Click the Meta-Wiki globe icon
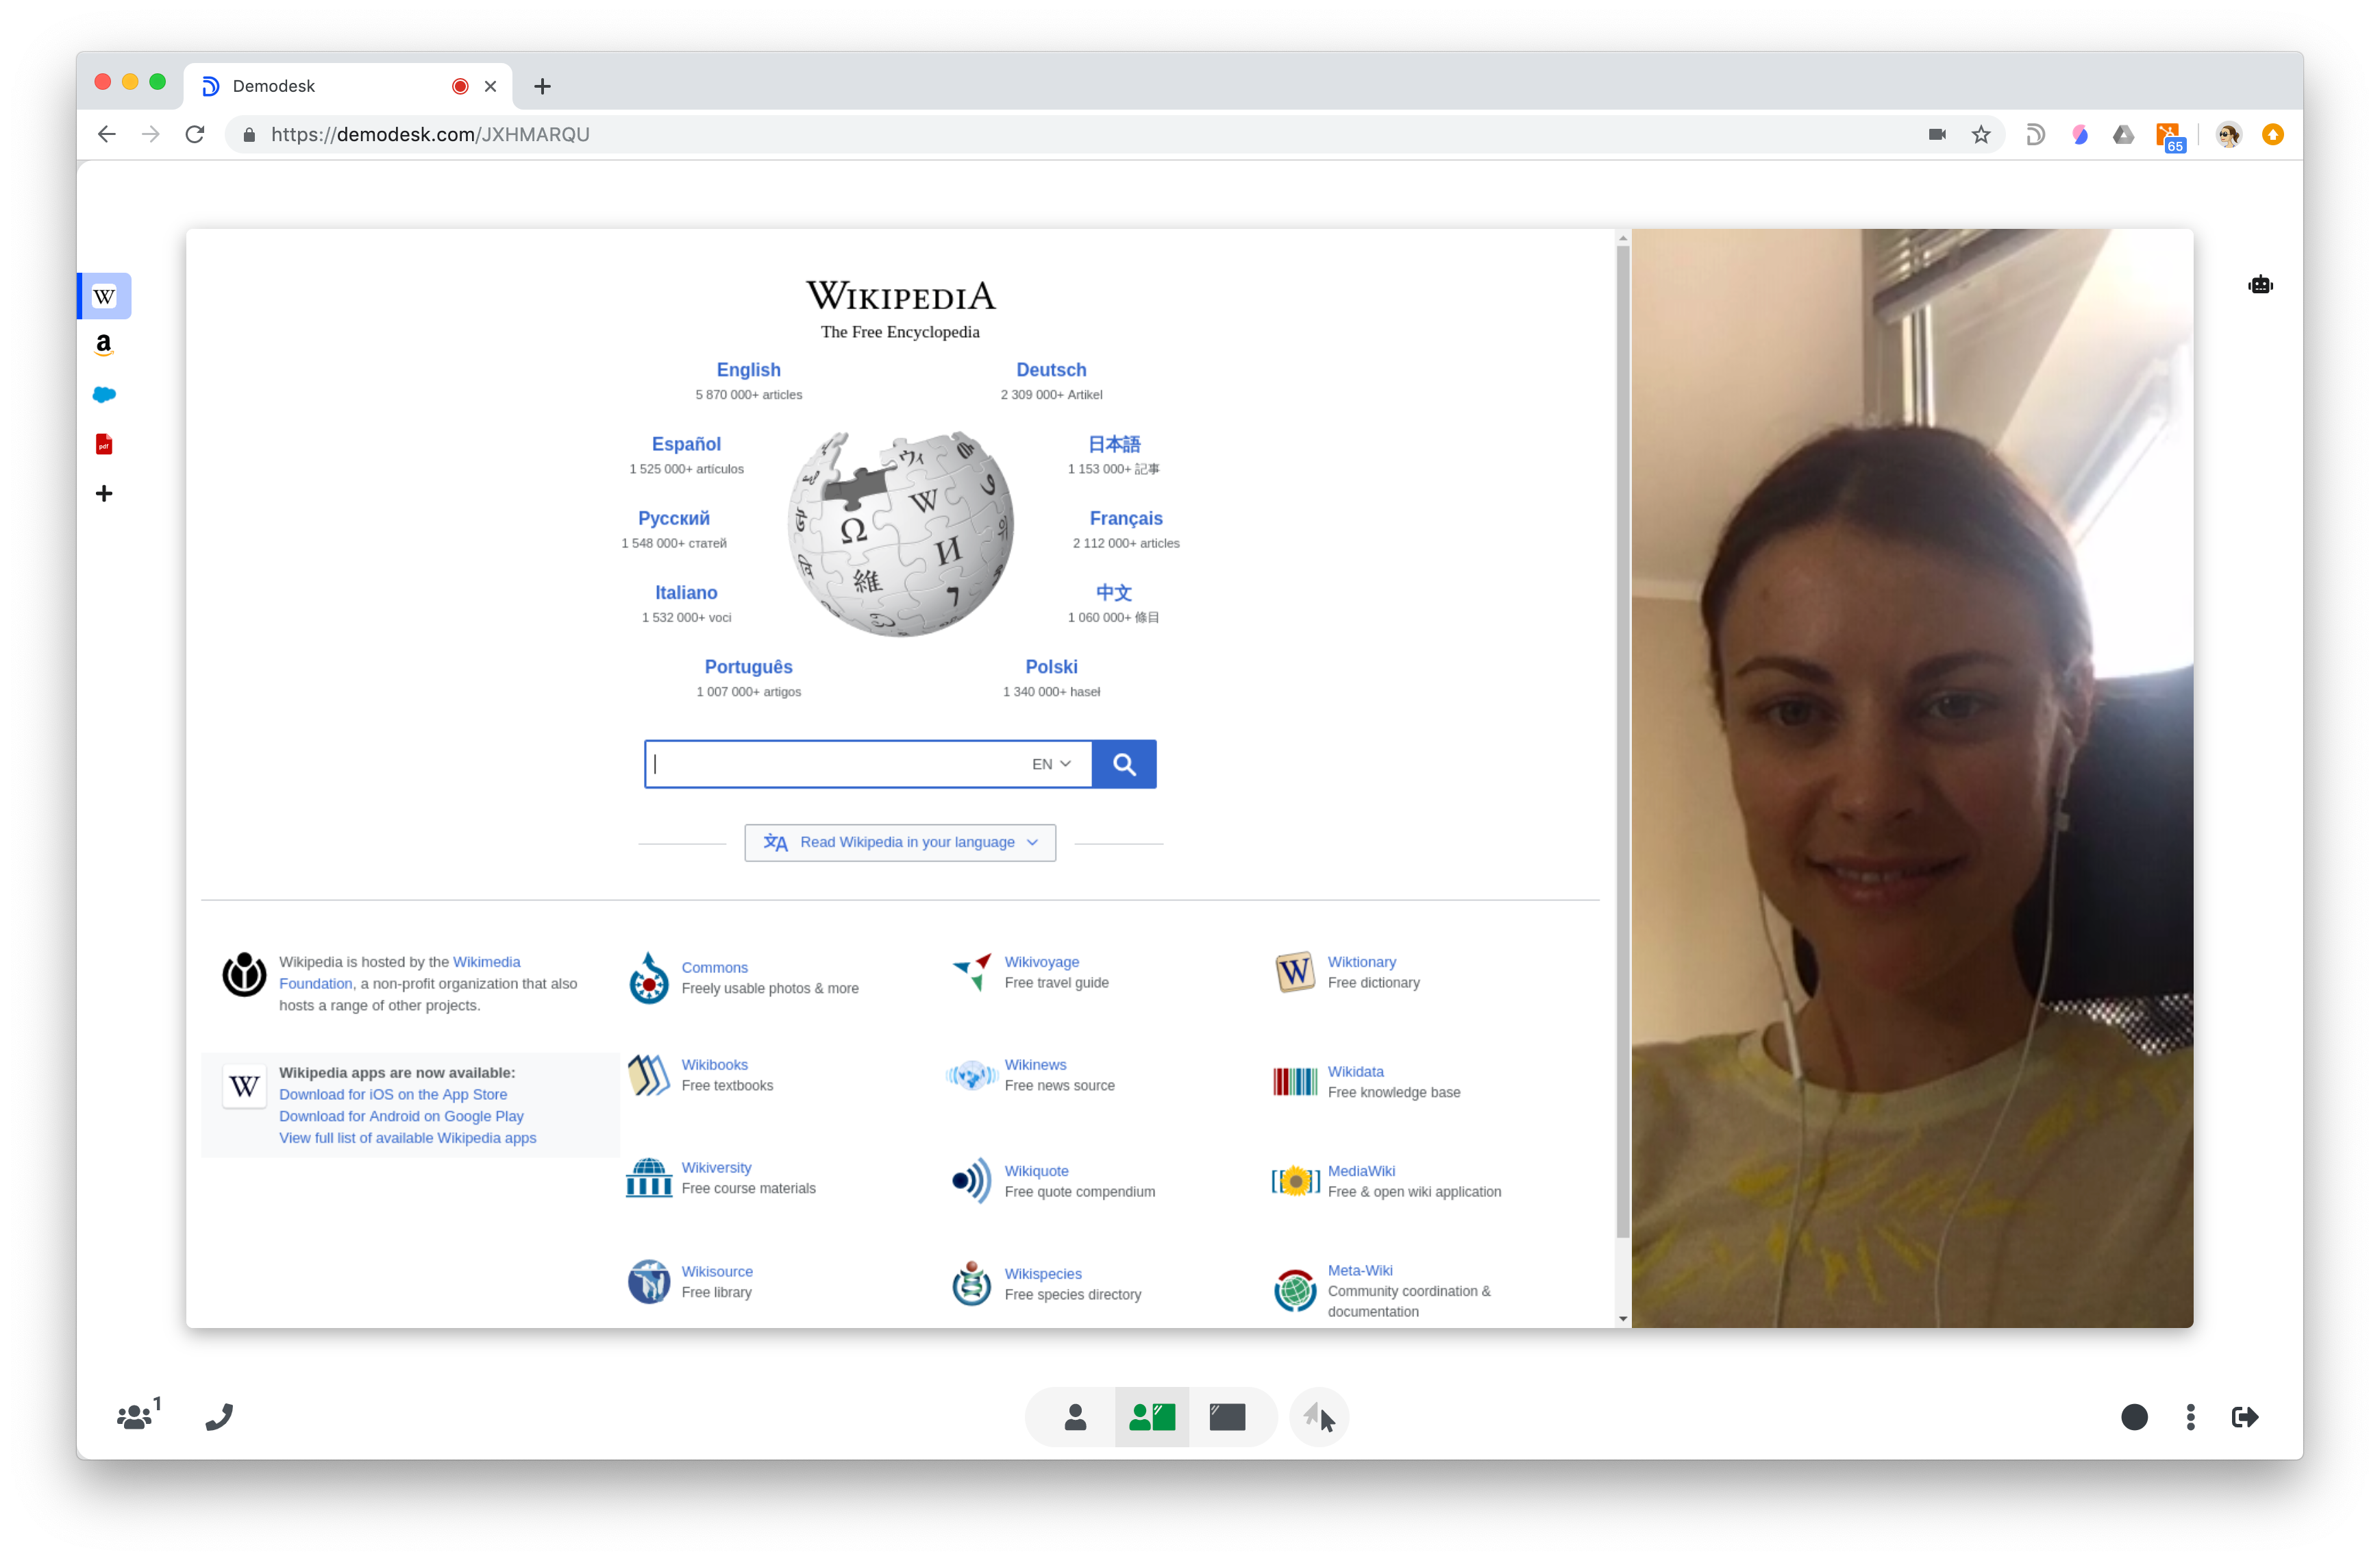 point(1294,1290)
